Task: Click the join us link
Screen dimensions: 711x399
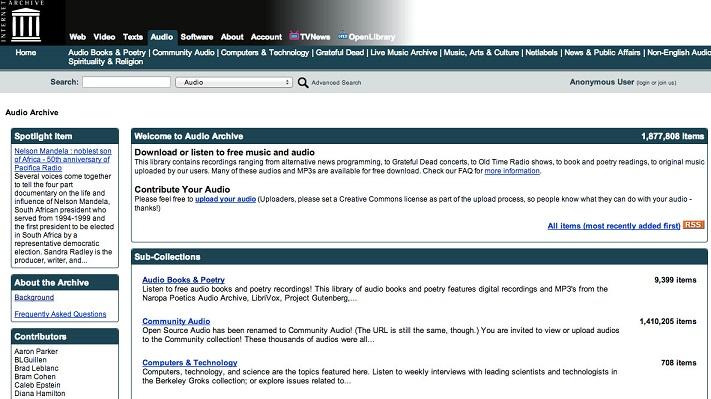Action: tap(666, 83)
